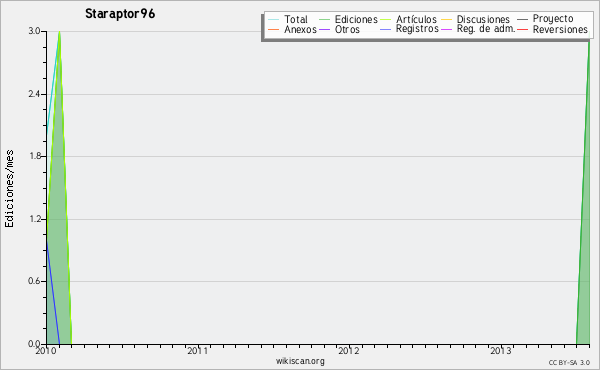Click the chart title Staraptor96
The height and width of the screenshot is (370, 600).
click(120, 14)
